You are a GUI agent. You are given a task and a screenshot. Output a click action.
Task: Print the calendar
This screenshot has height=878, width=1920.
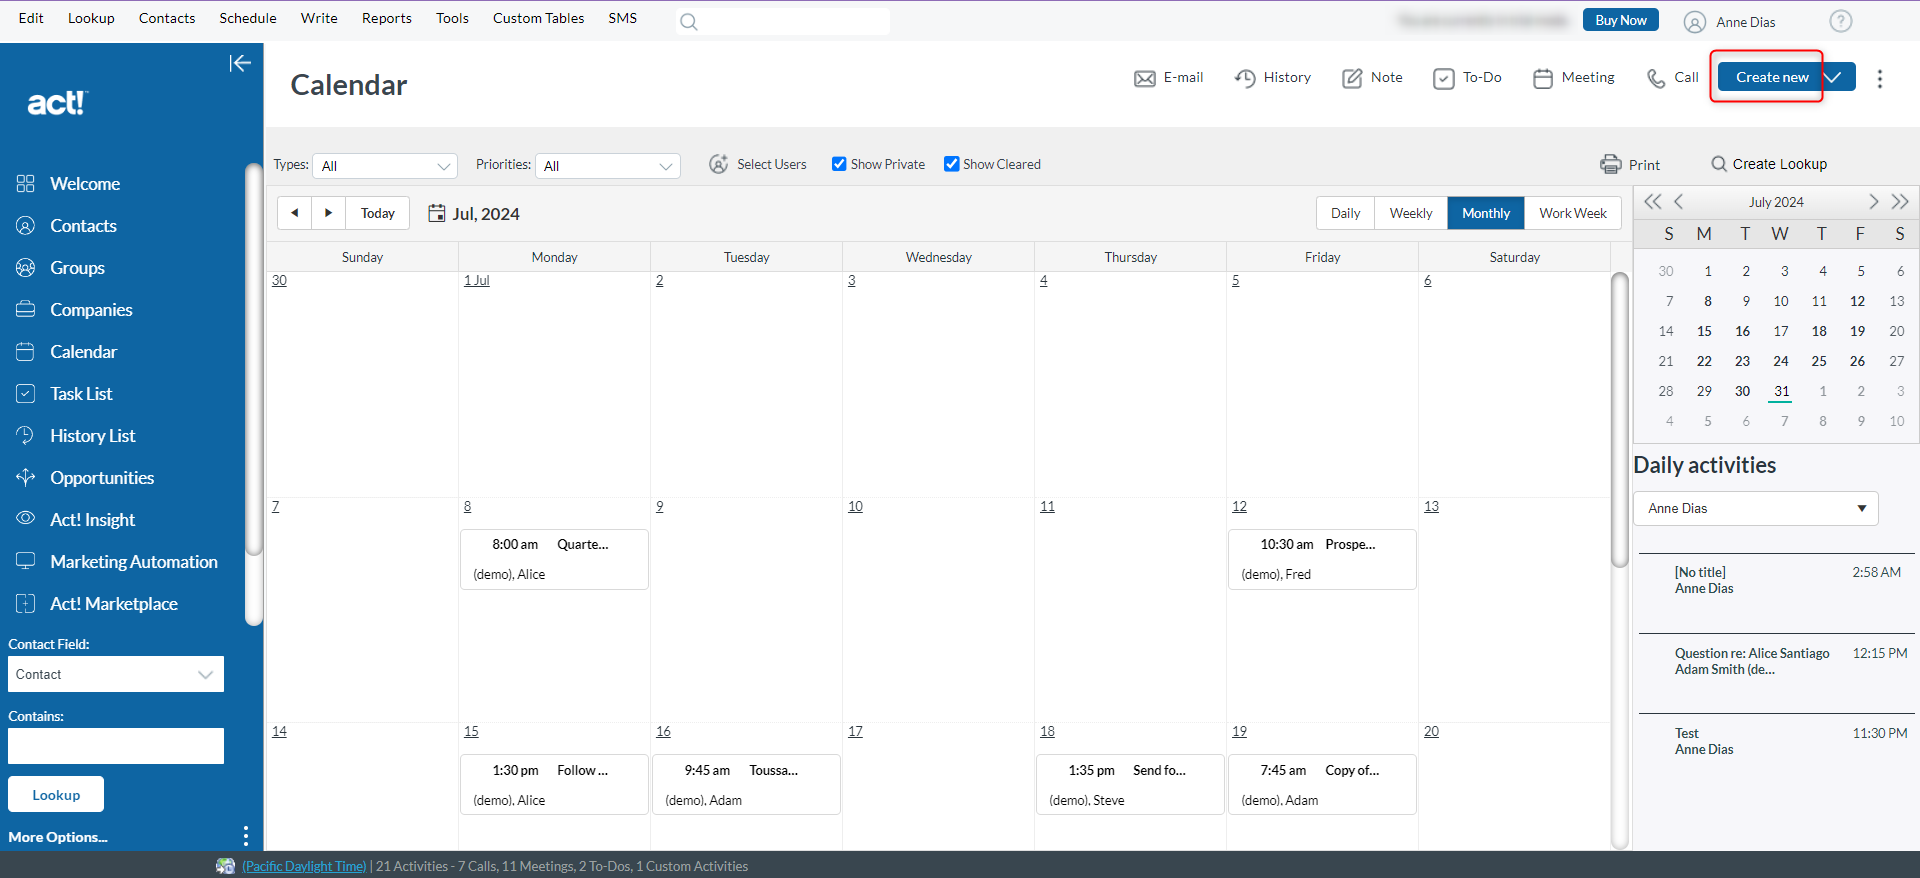[1629, 165]
